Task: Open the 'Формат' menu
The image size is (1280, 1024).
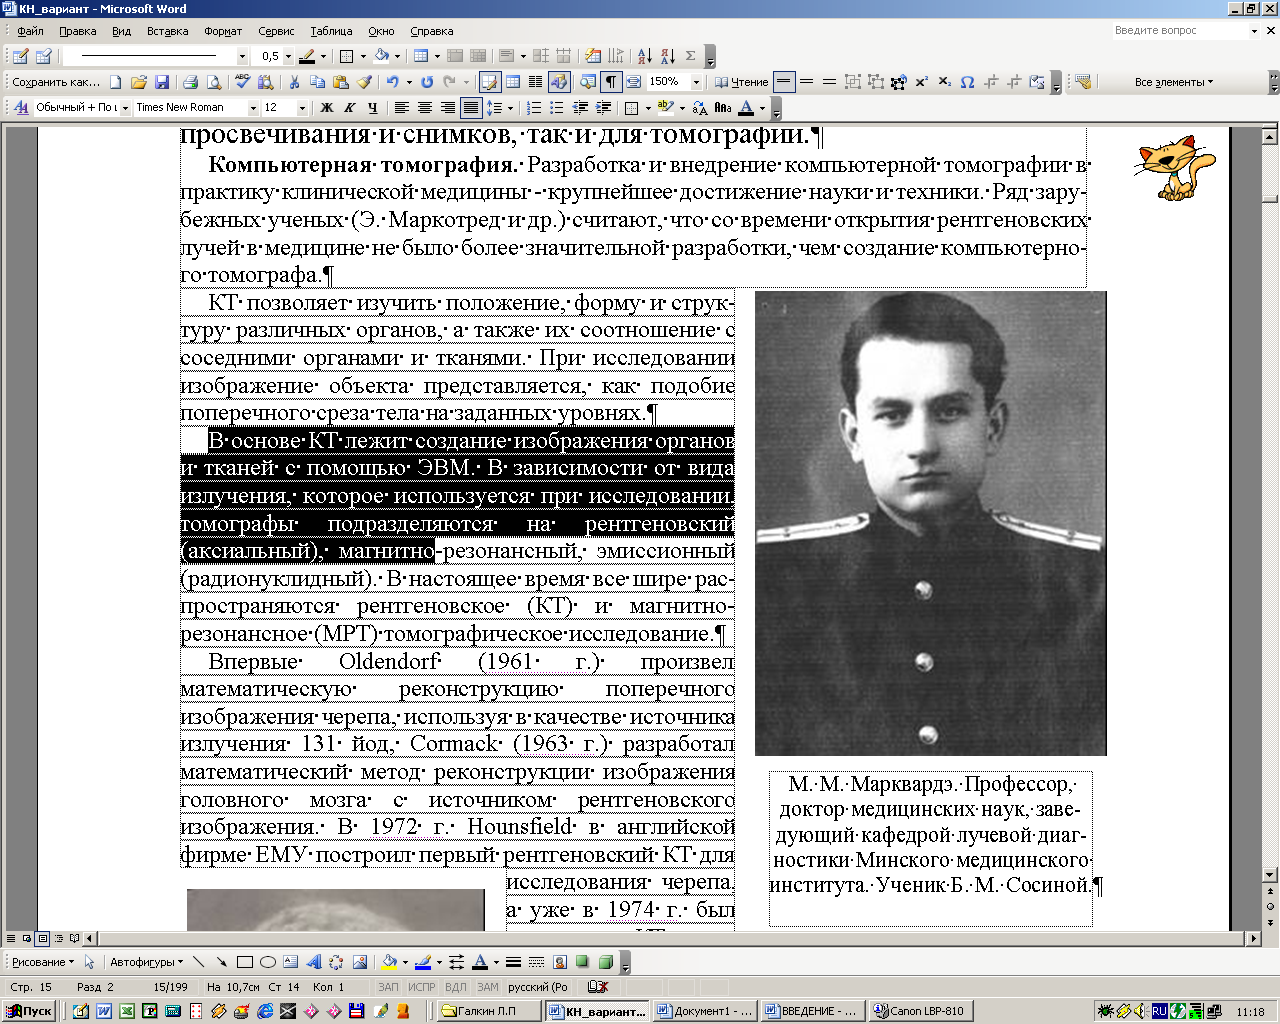Action: (x=223, y=31)
